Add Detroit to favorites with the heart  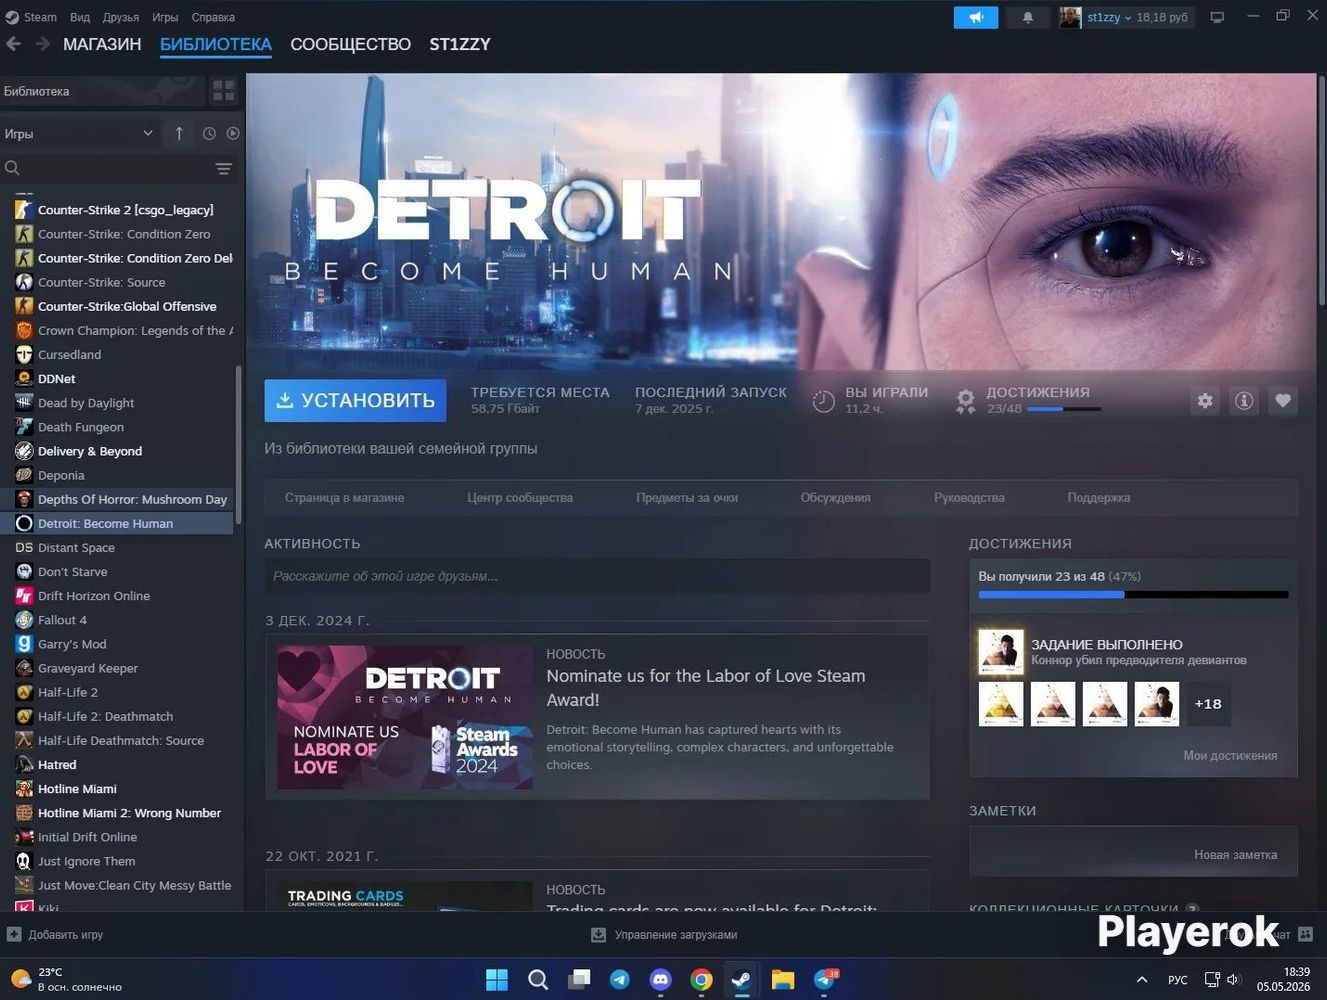click(1283, 401)
